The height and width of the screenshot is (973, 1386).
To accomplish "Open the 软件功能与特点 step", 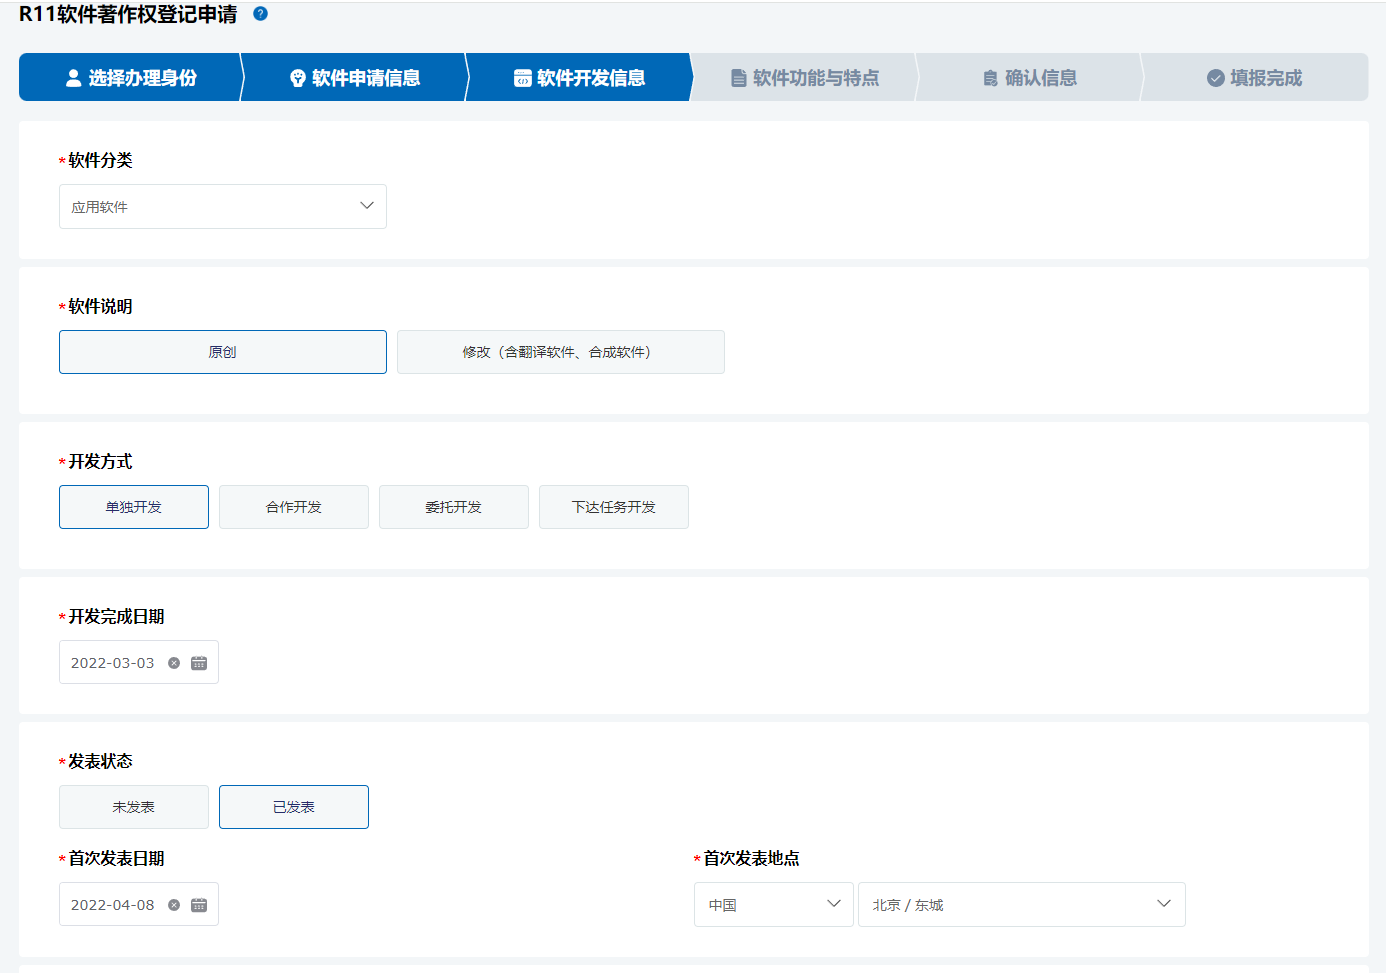I will [x=805, y=78].
